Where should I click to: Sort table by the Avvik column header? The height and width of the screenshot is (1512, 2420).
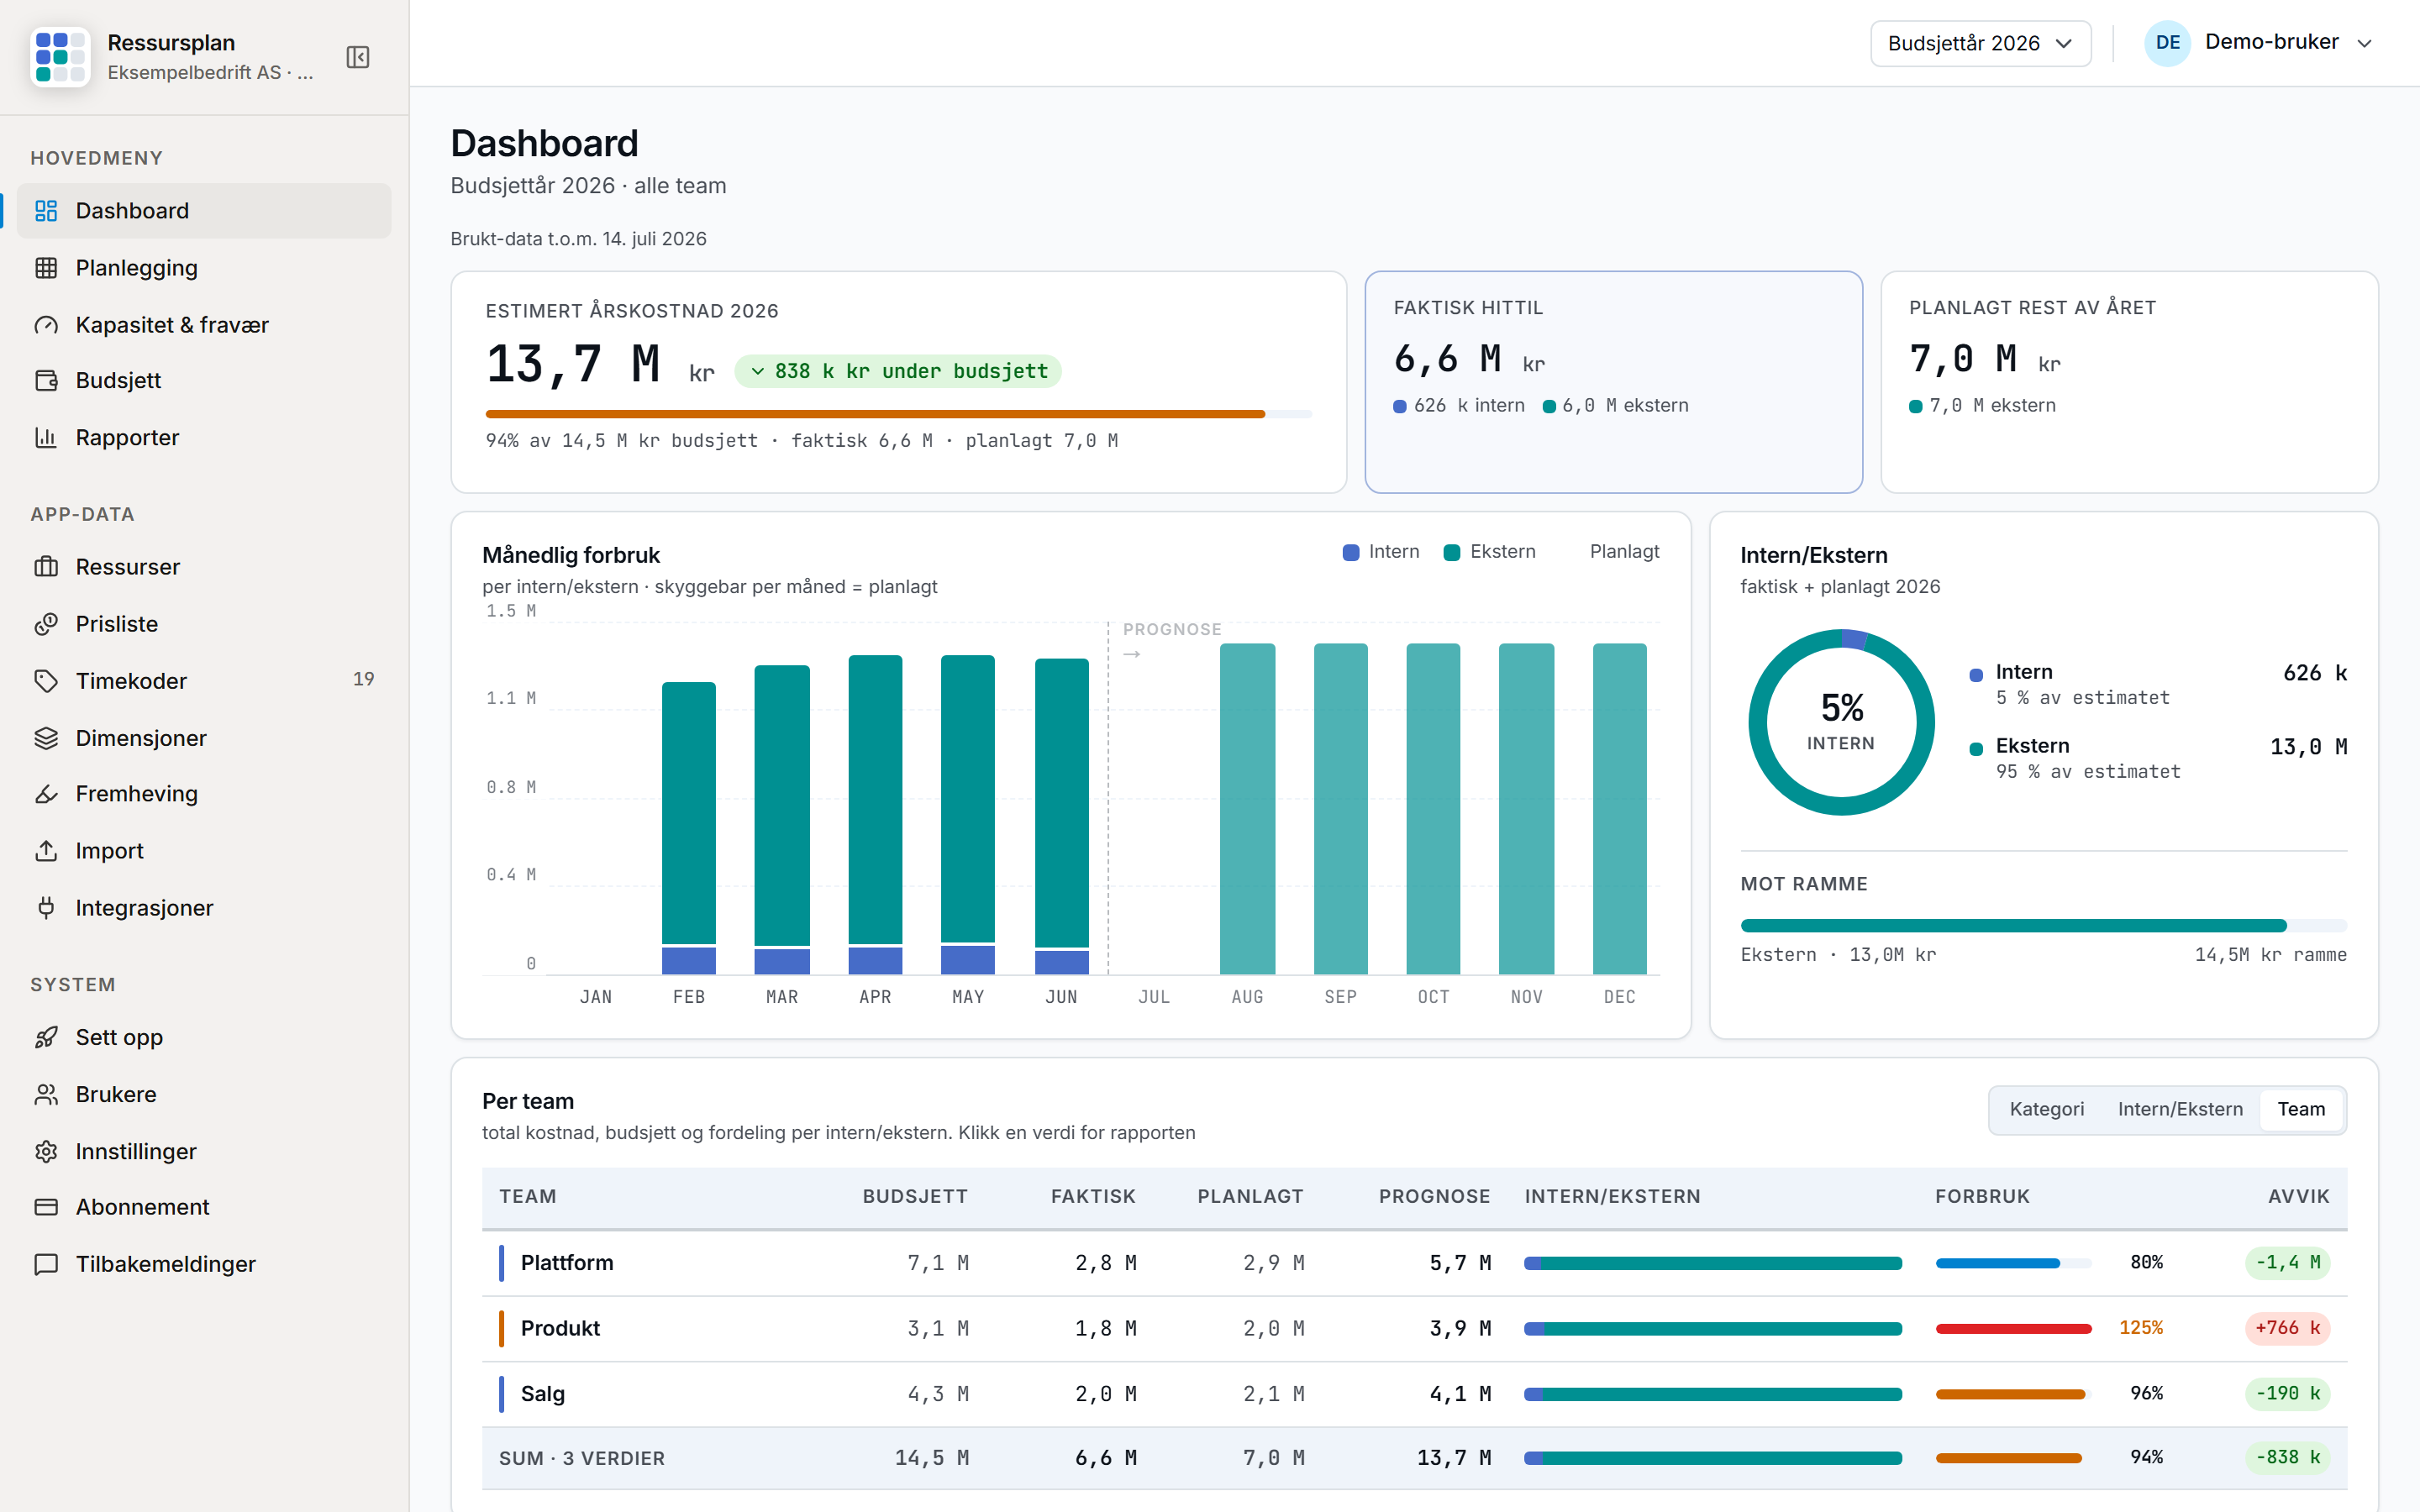[2298, 1197]
